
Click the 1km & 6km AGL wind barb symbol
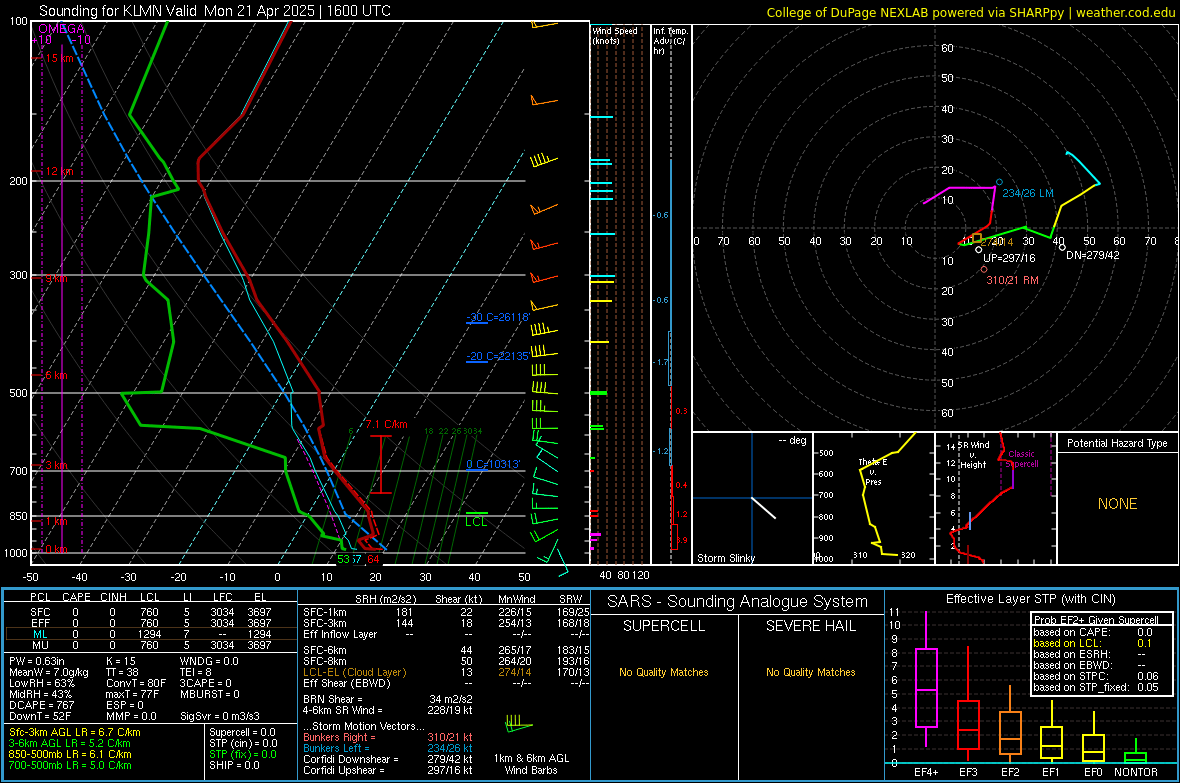click(x=518, y=724)
